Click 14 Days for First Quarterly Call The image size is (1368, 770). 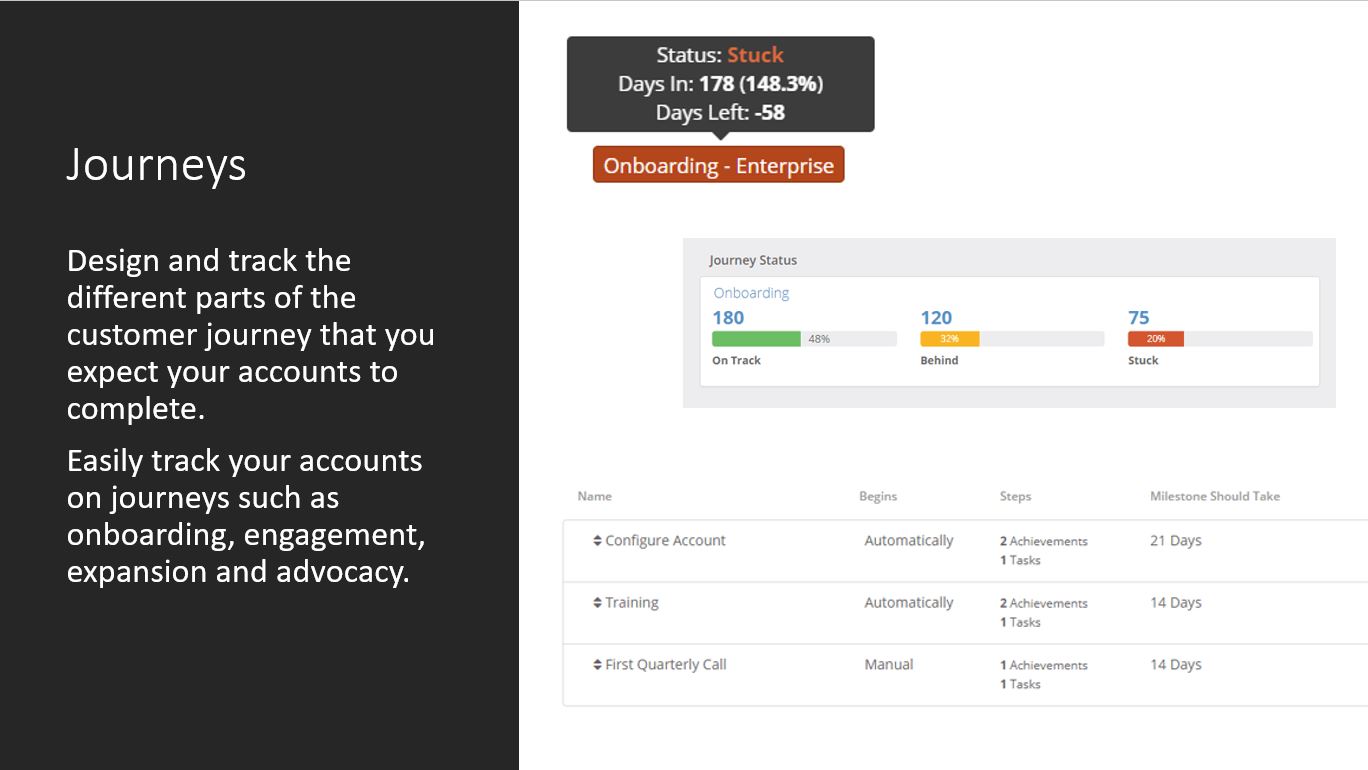tap(1176, 665)
